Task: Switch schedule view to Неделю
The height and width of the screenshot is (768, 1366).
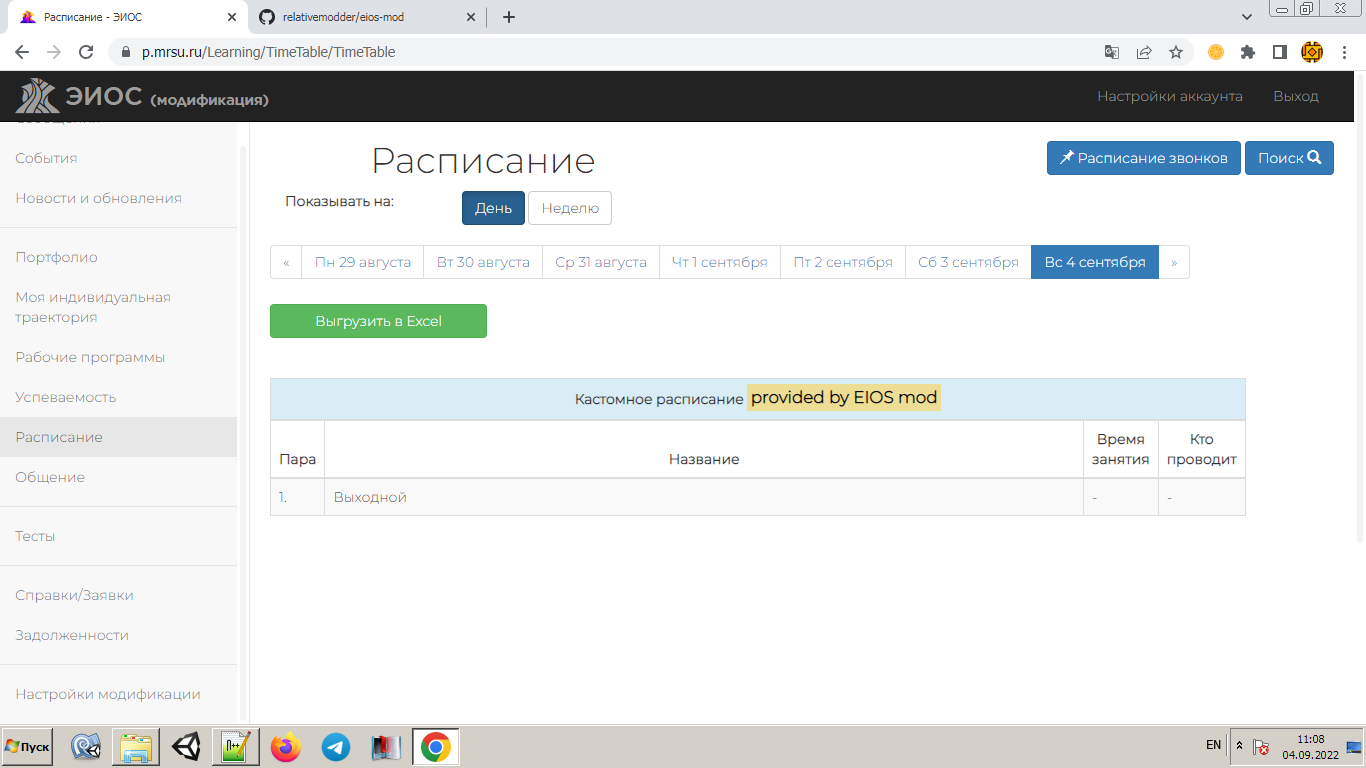Action: [569, 207]
